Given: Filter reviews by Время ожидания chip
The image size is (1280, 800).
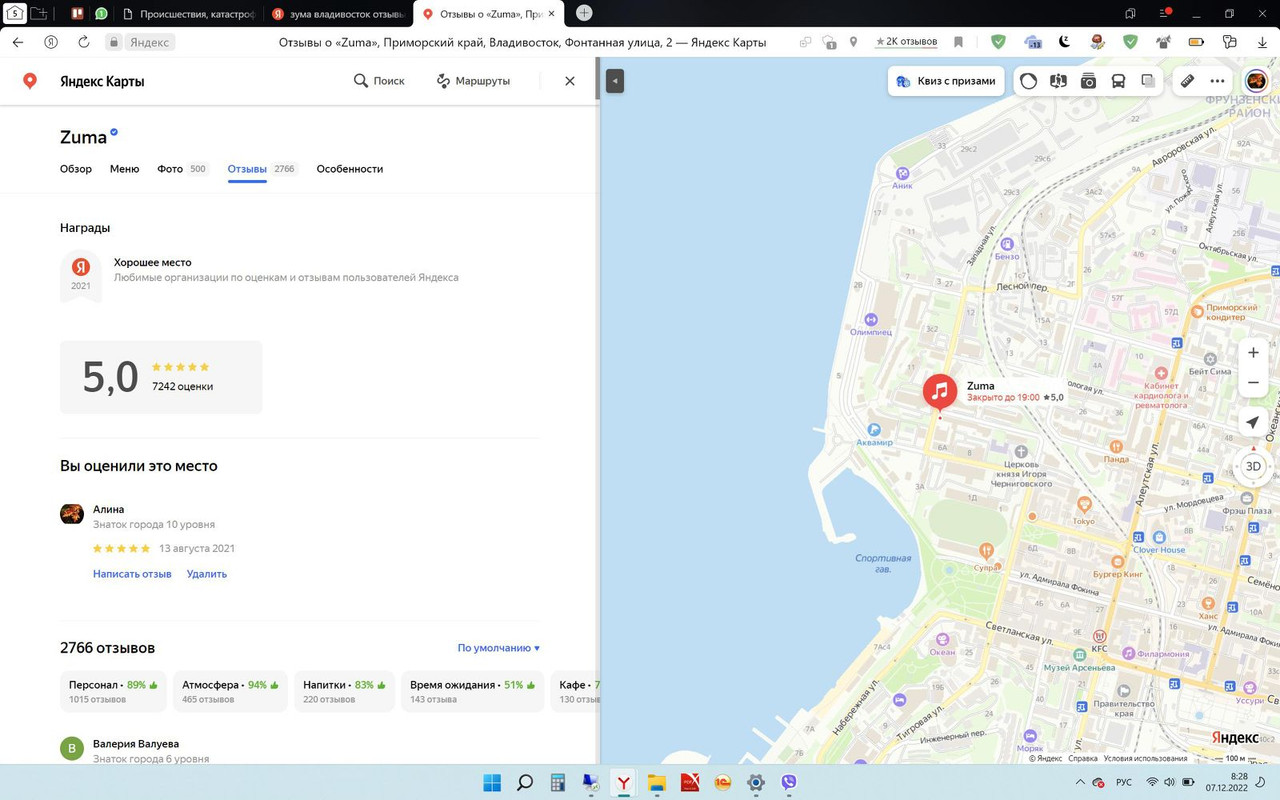Looking at the screenshot, I should point(472,691).
